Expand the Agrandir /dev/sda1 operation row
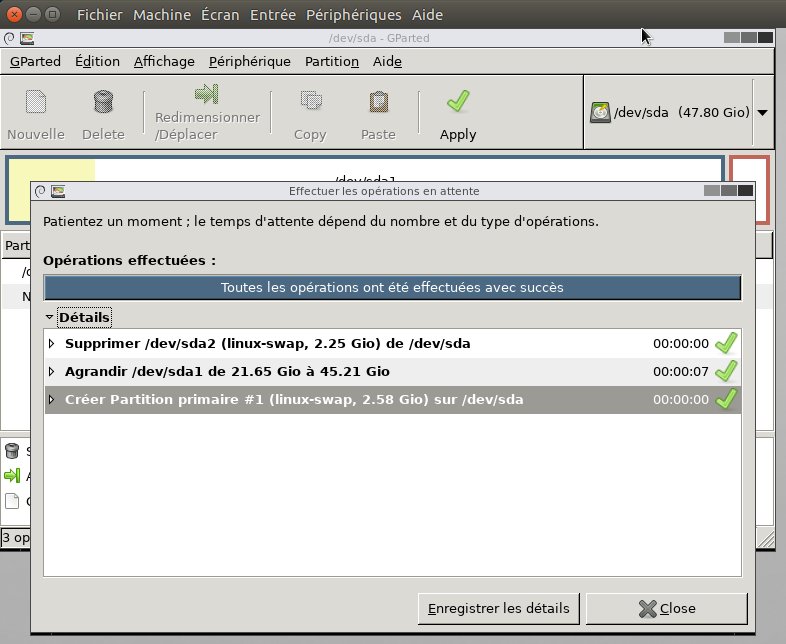Screen dimensions: 786x644 tap(51, 371)
